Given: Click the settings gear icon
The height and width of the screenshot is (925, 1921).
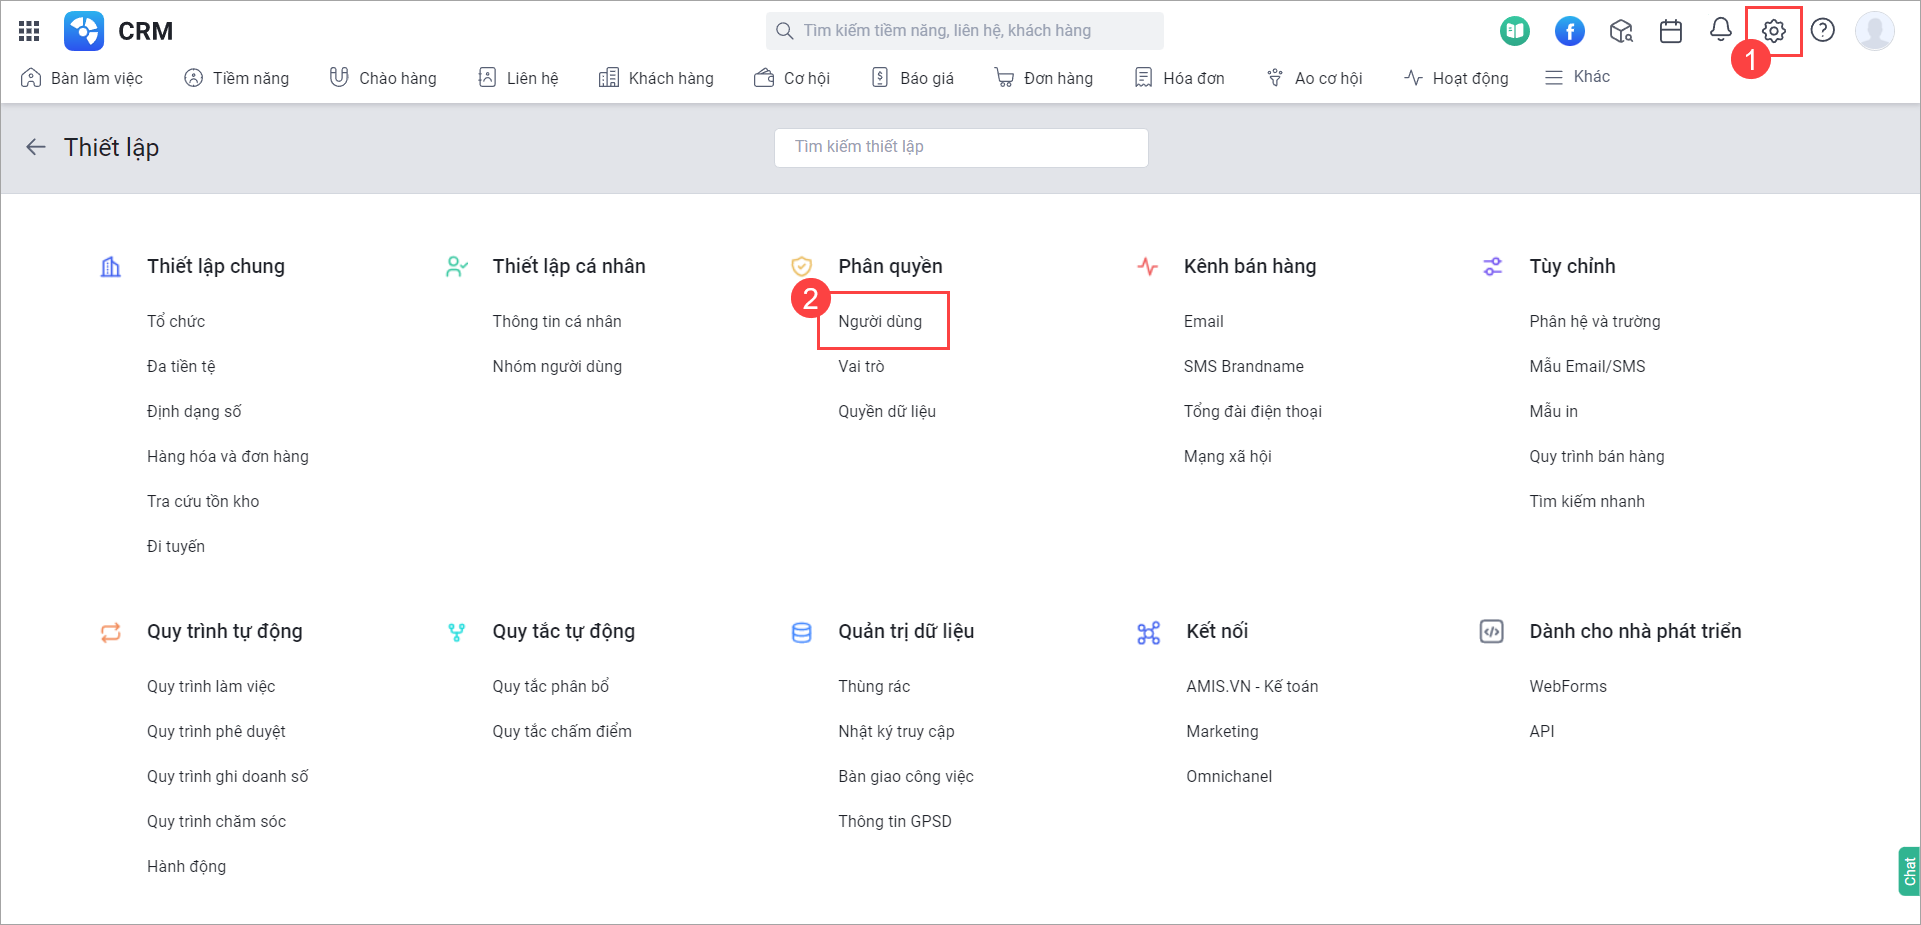Looking at the screenshot, I should click(x=1773, y=31).
